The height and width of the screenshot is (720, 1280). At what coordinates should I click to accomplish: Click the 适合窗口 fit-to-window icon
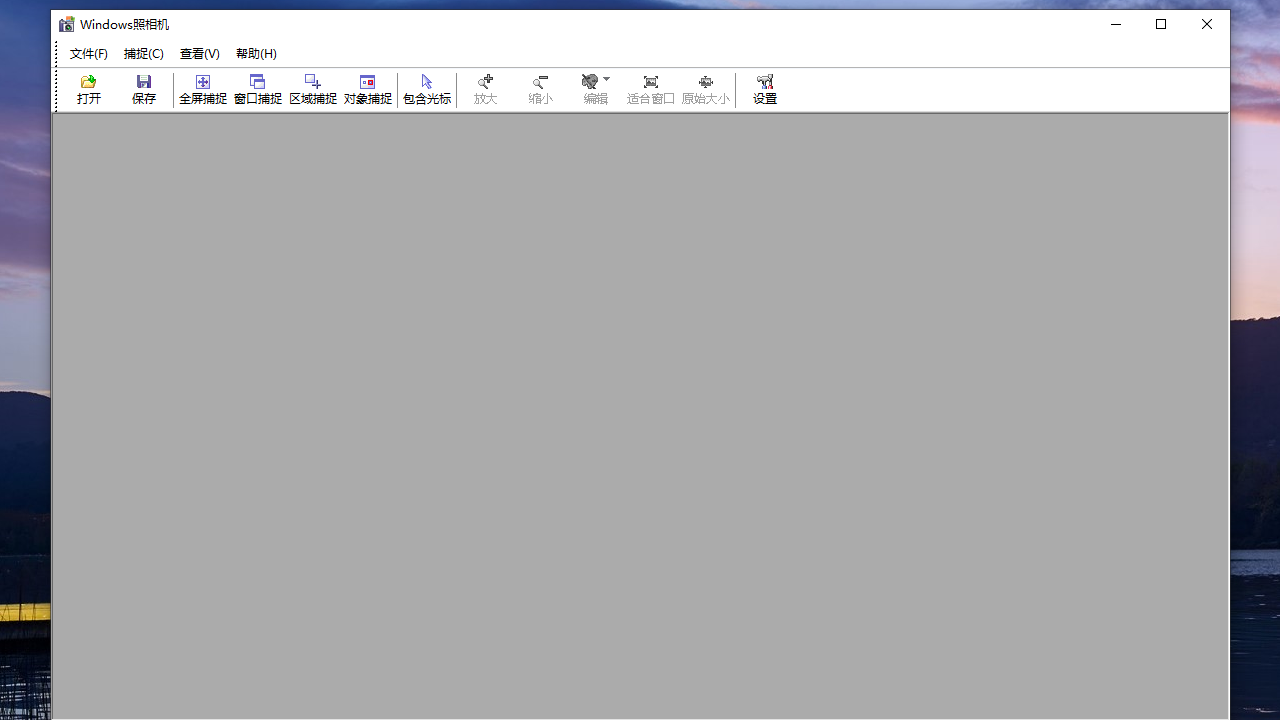[650, 89]
